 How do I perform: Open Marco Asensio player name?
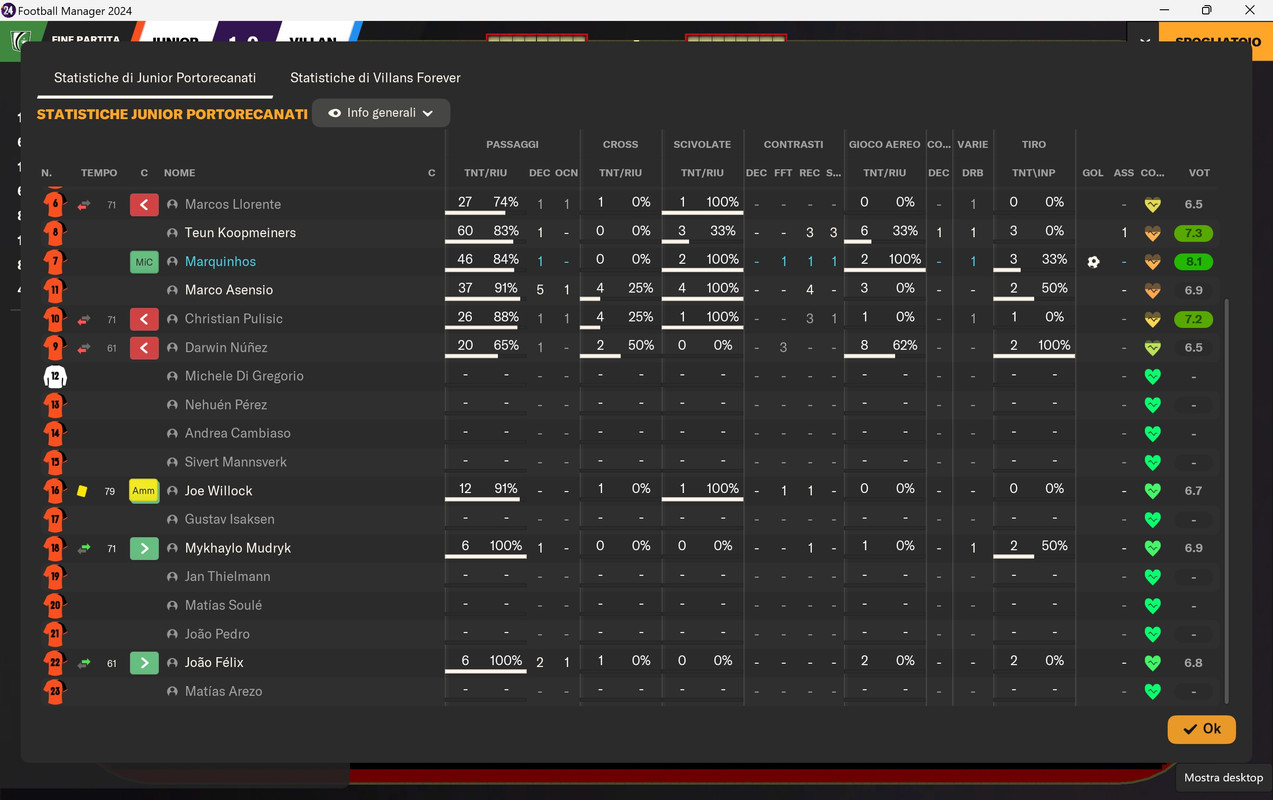(x=229, y=290)
